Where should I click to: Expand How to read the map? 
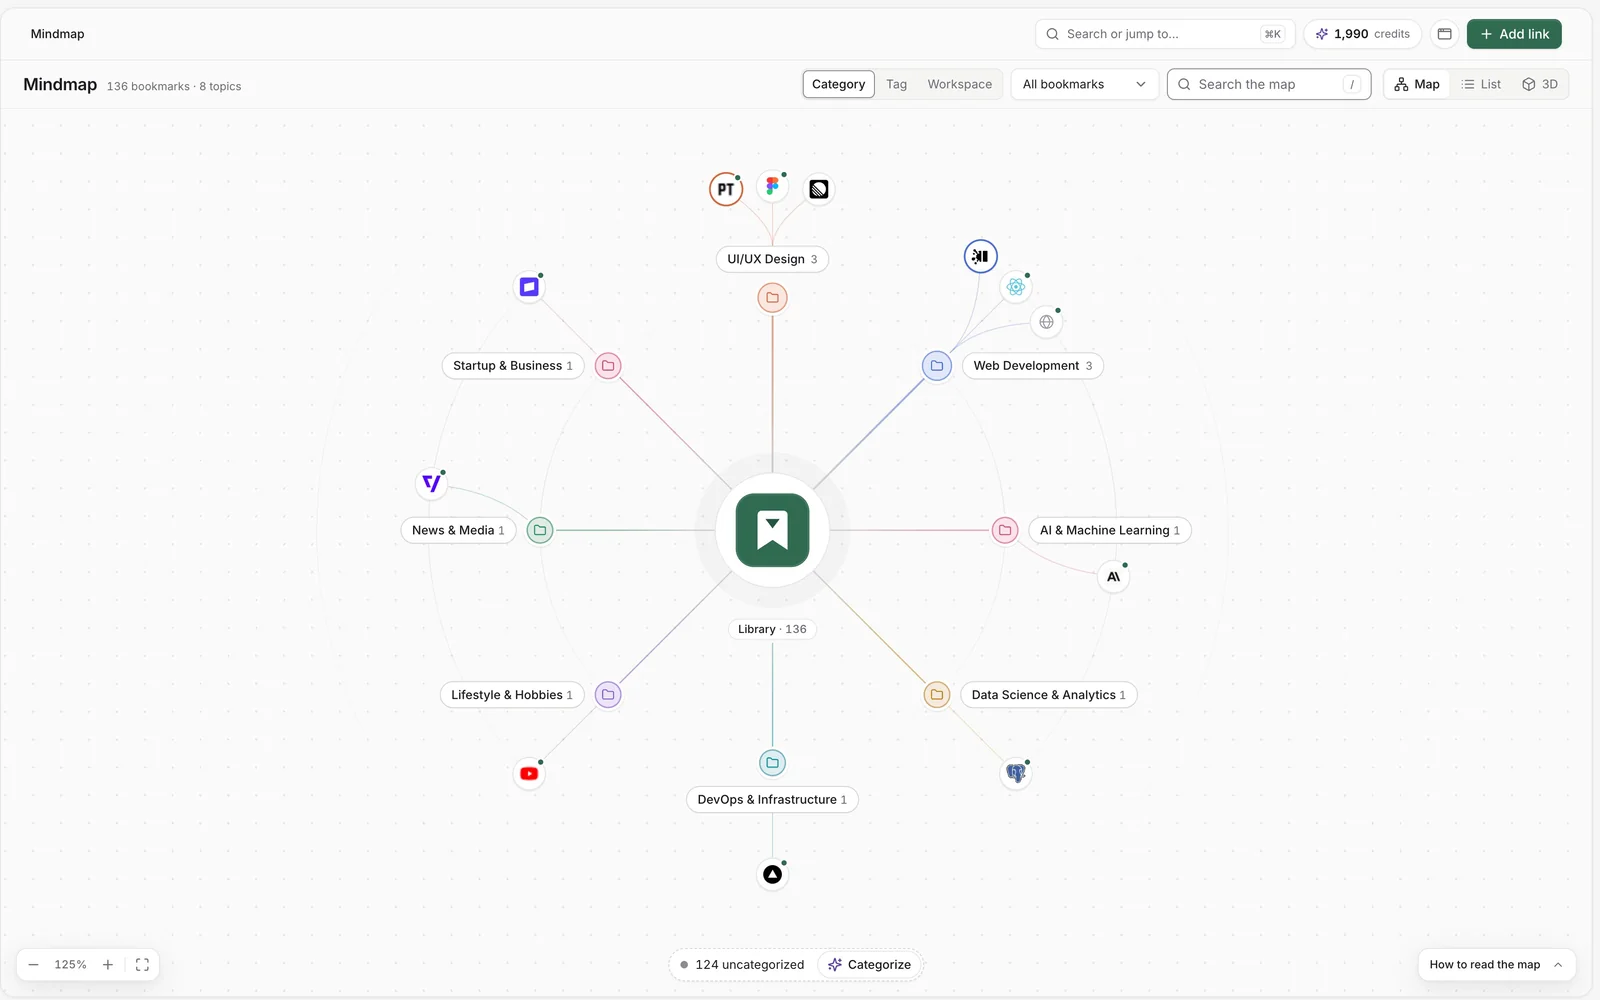(x=1496, y=965)
